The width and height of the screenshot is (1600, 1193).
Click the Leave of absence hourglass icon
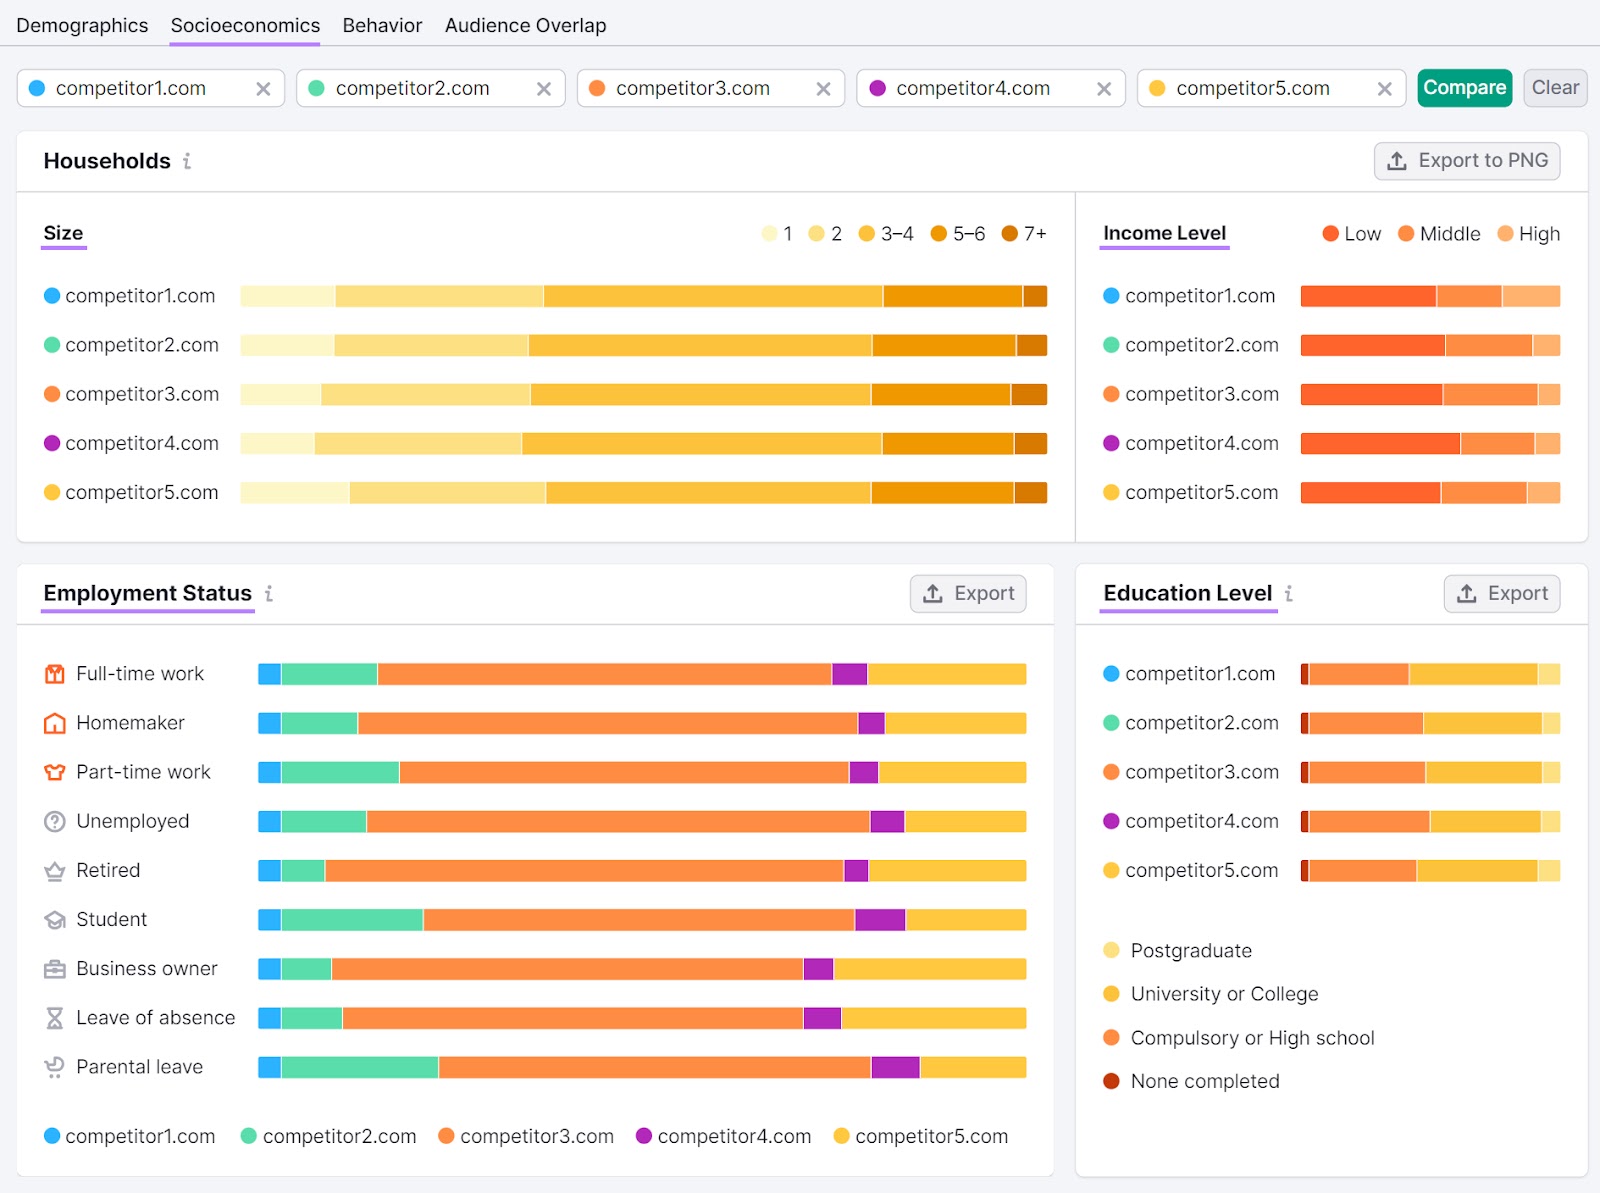coord(54,1017)
